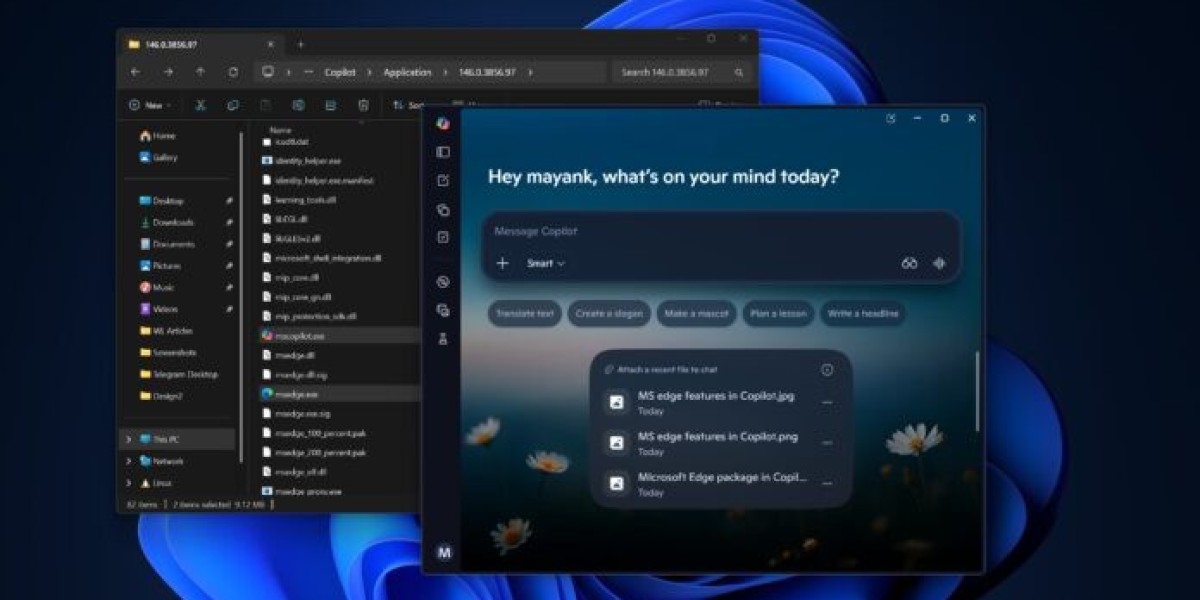
Task: Open the New dropdown in Explorer toolbar
Action: click(x=150, y=105)
